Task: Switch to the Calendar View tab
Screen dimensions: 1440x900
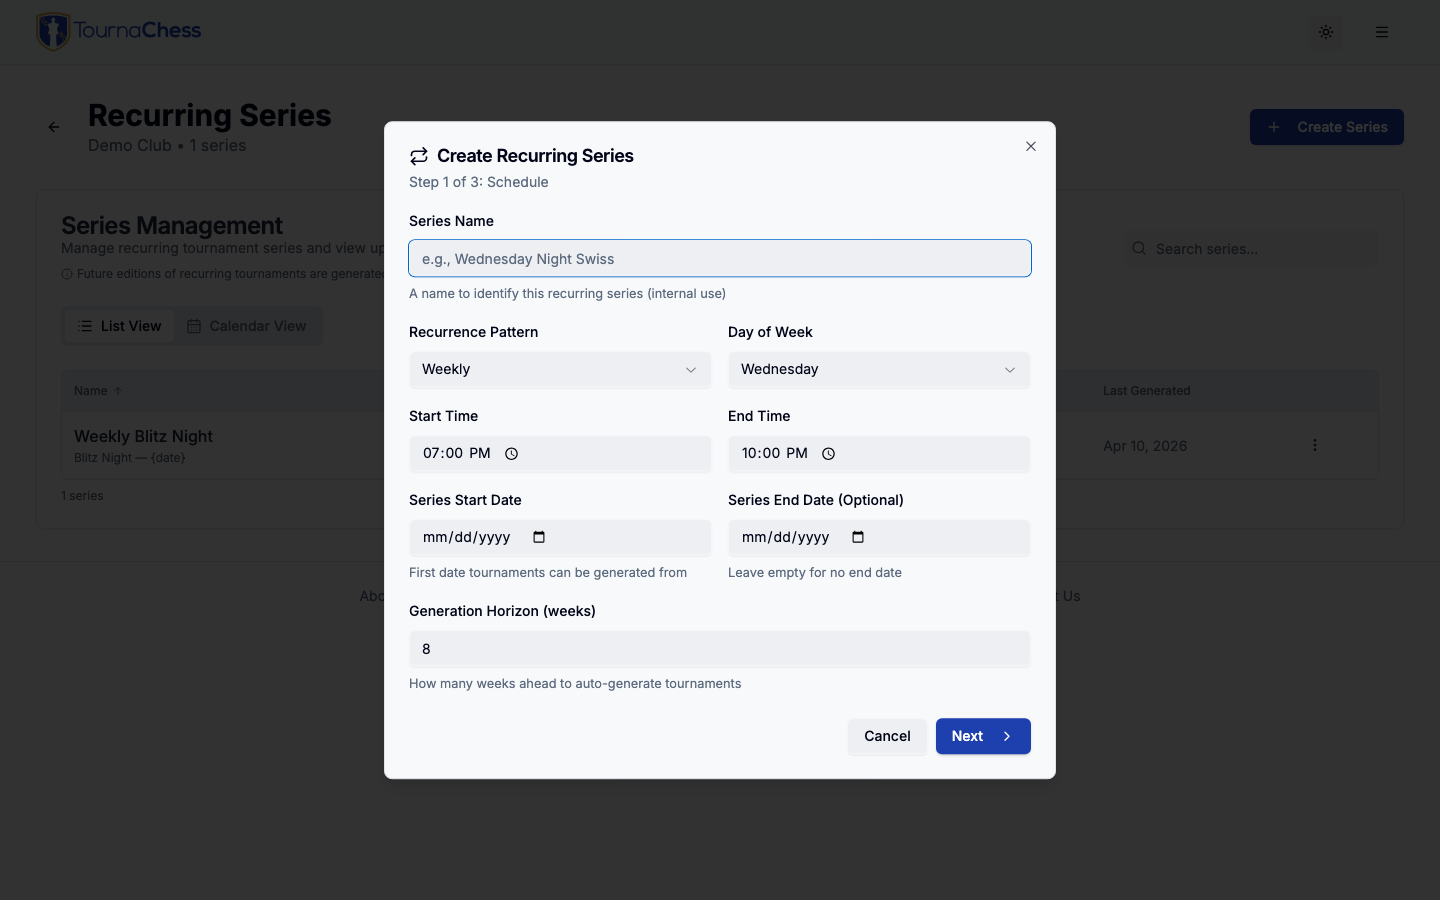Action: coord(247,326)
